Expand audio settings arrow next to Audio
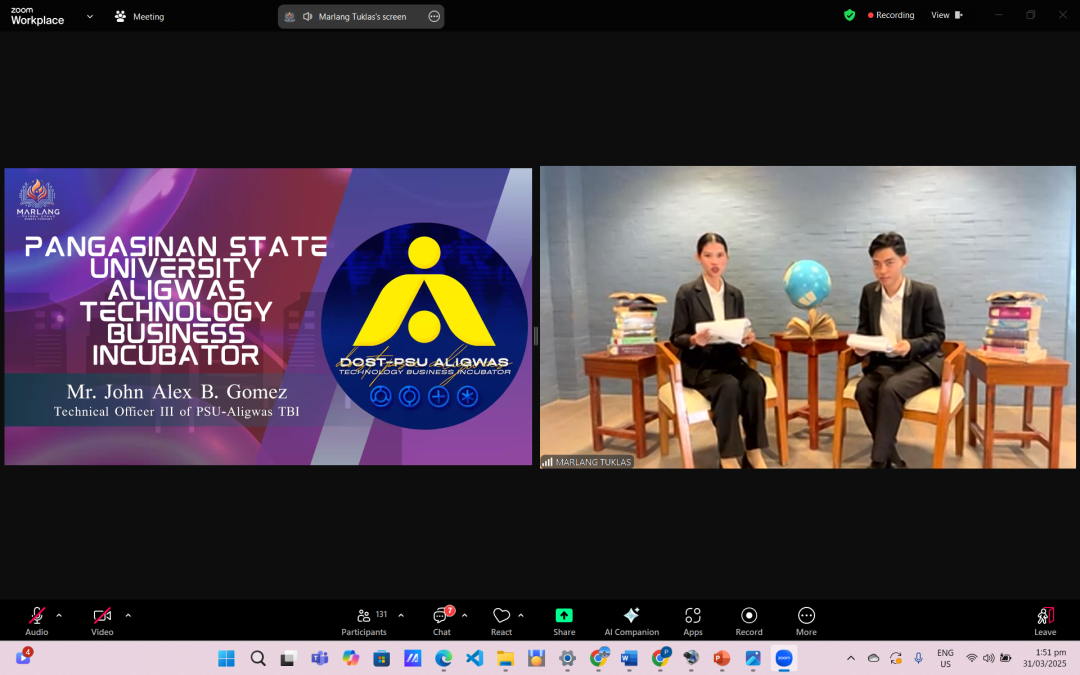1080x675 pixels. [59, 615]
